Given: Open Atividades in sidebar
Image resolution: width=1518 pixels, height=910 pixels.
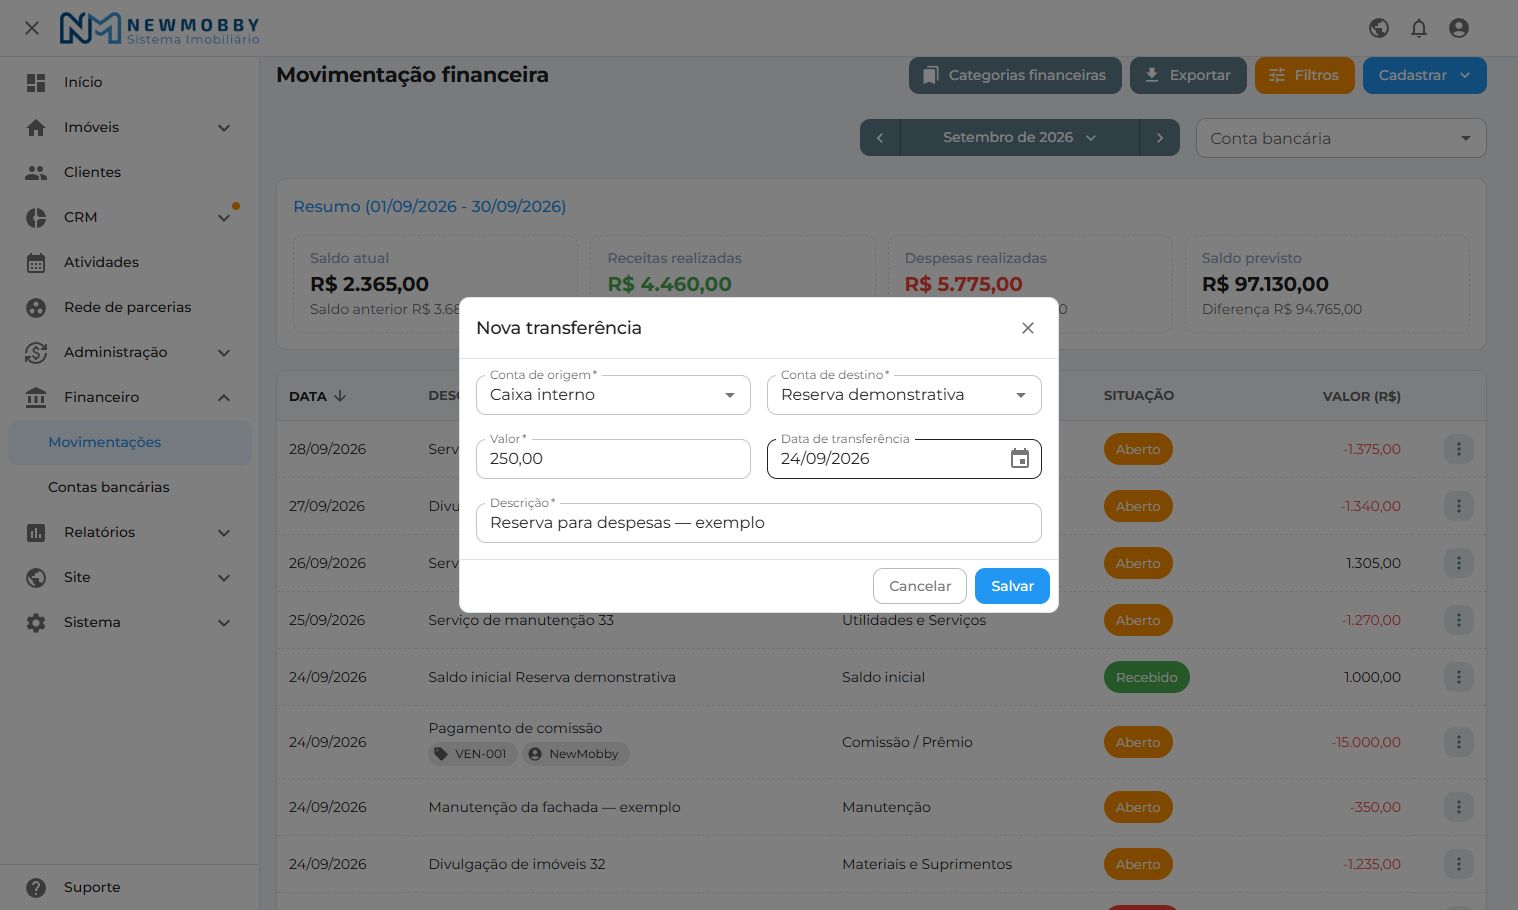Looking at the screenshot, I should tap(130, 262).
